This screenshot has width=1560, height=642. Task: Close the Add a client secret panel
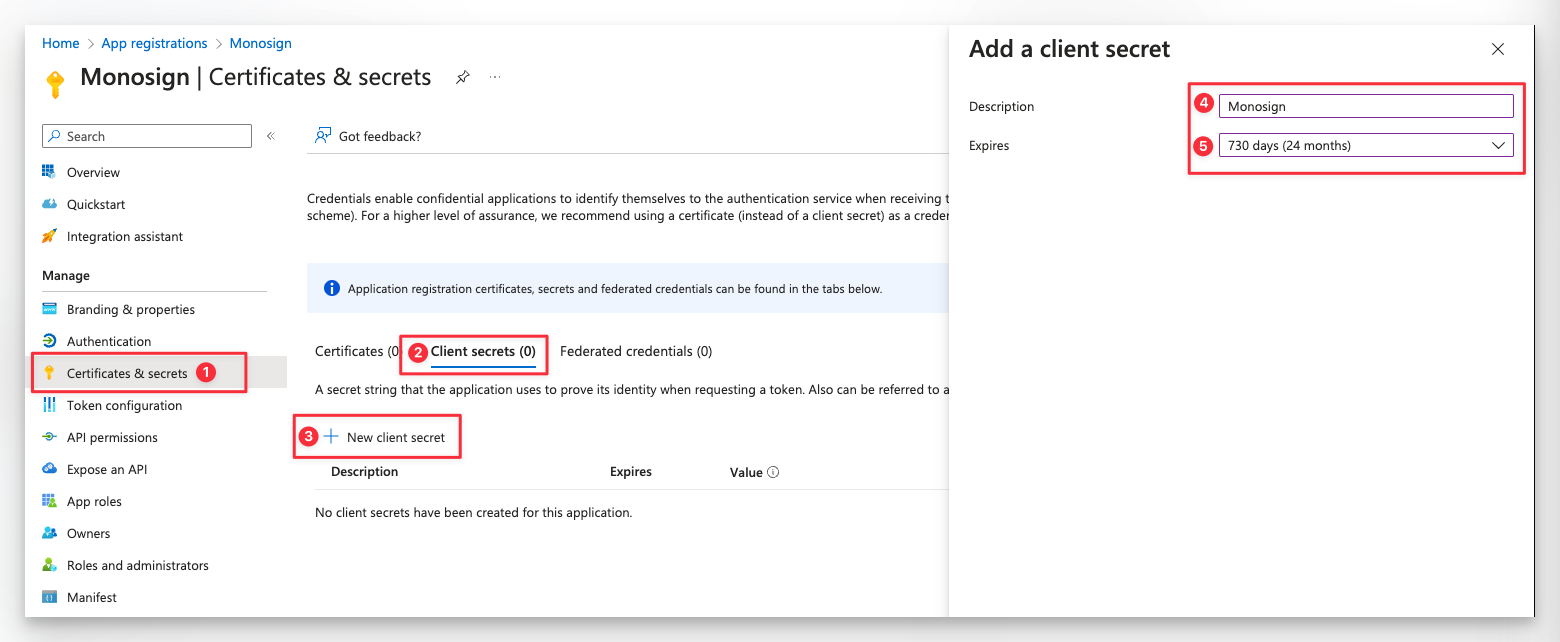click(x=1497, y=49)
